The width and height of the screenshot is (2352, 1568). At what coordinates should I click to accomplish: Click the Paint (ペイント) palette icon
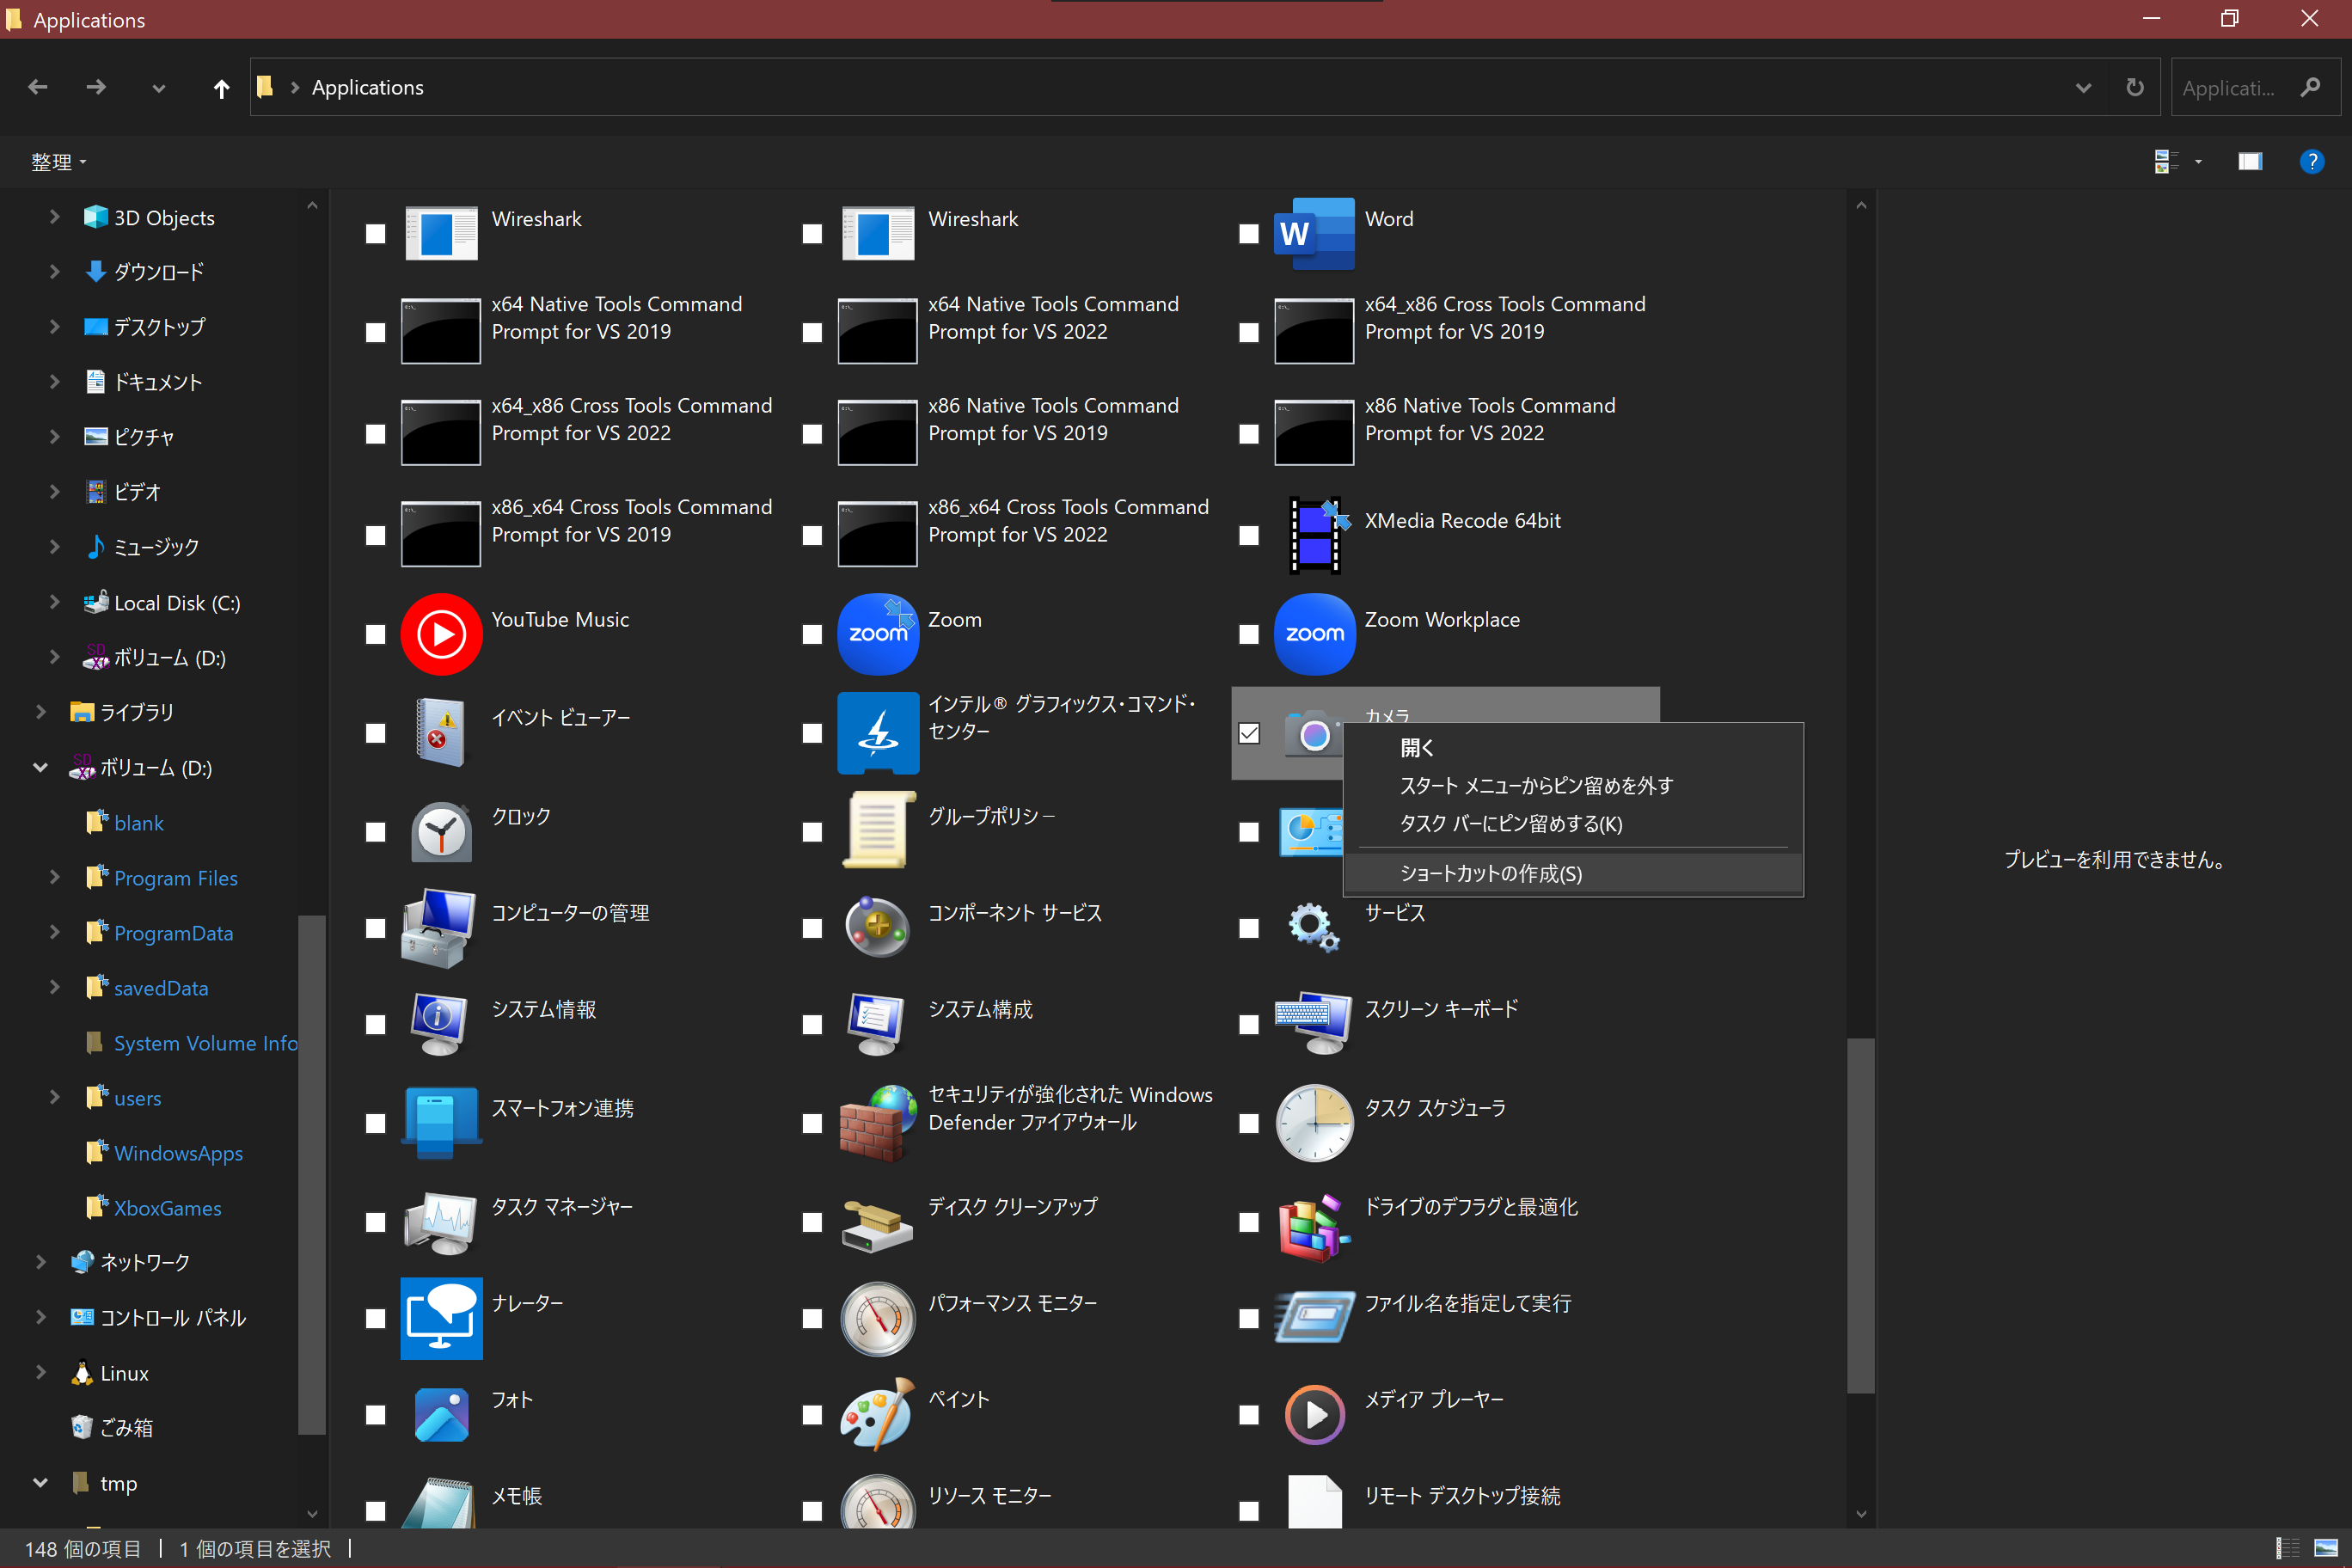[x=877, y=1414]
